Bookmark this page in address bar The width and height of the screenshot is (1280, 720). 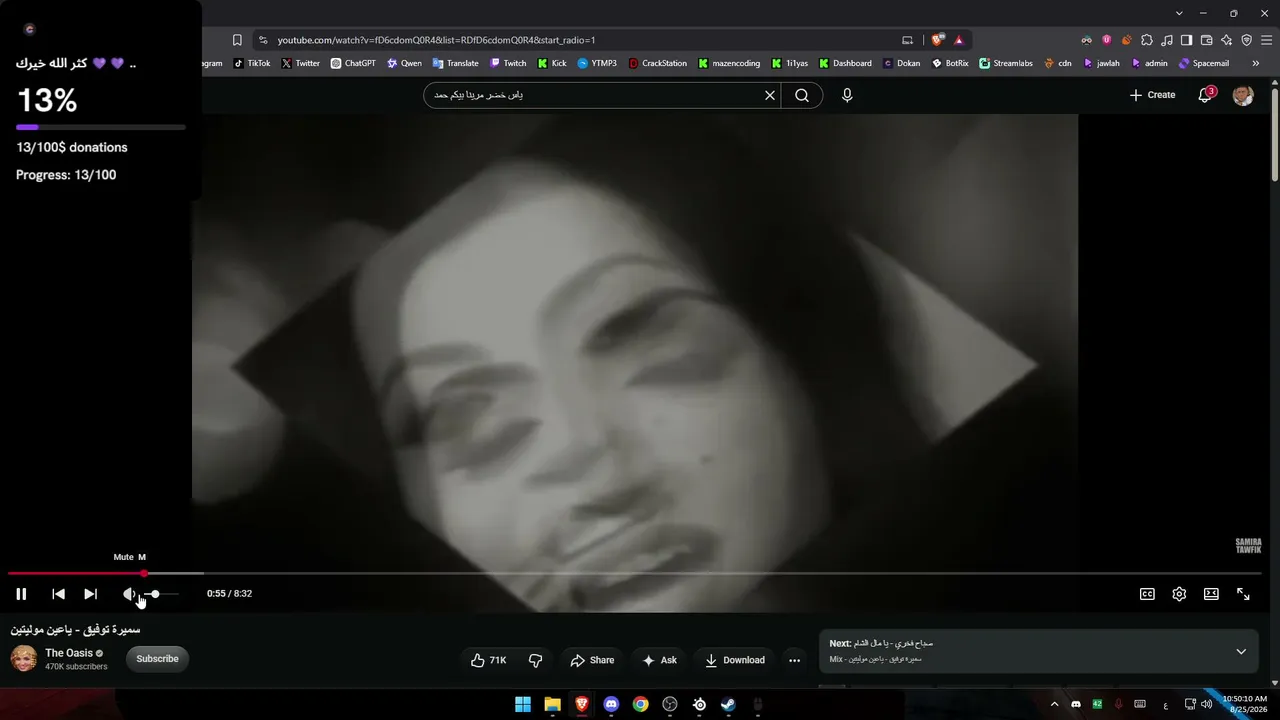[237, 40]
